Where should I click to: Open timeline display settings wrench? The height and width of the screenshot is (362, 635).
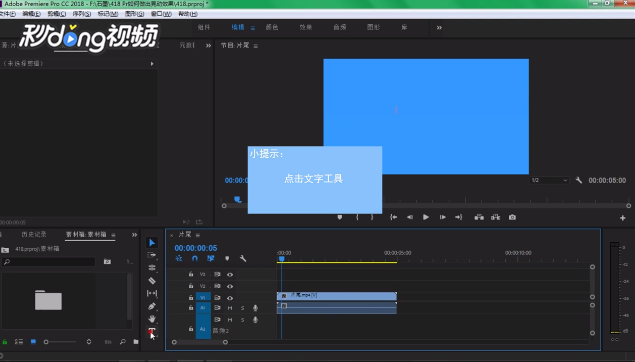click(243, 258)
